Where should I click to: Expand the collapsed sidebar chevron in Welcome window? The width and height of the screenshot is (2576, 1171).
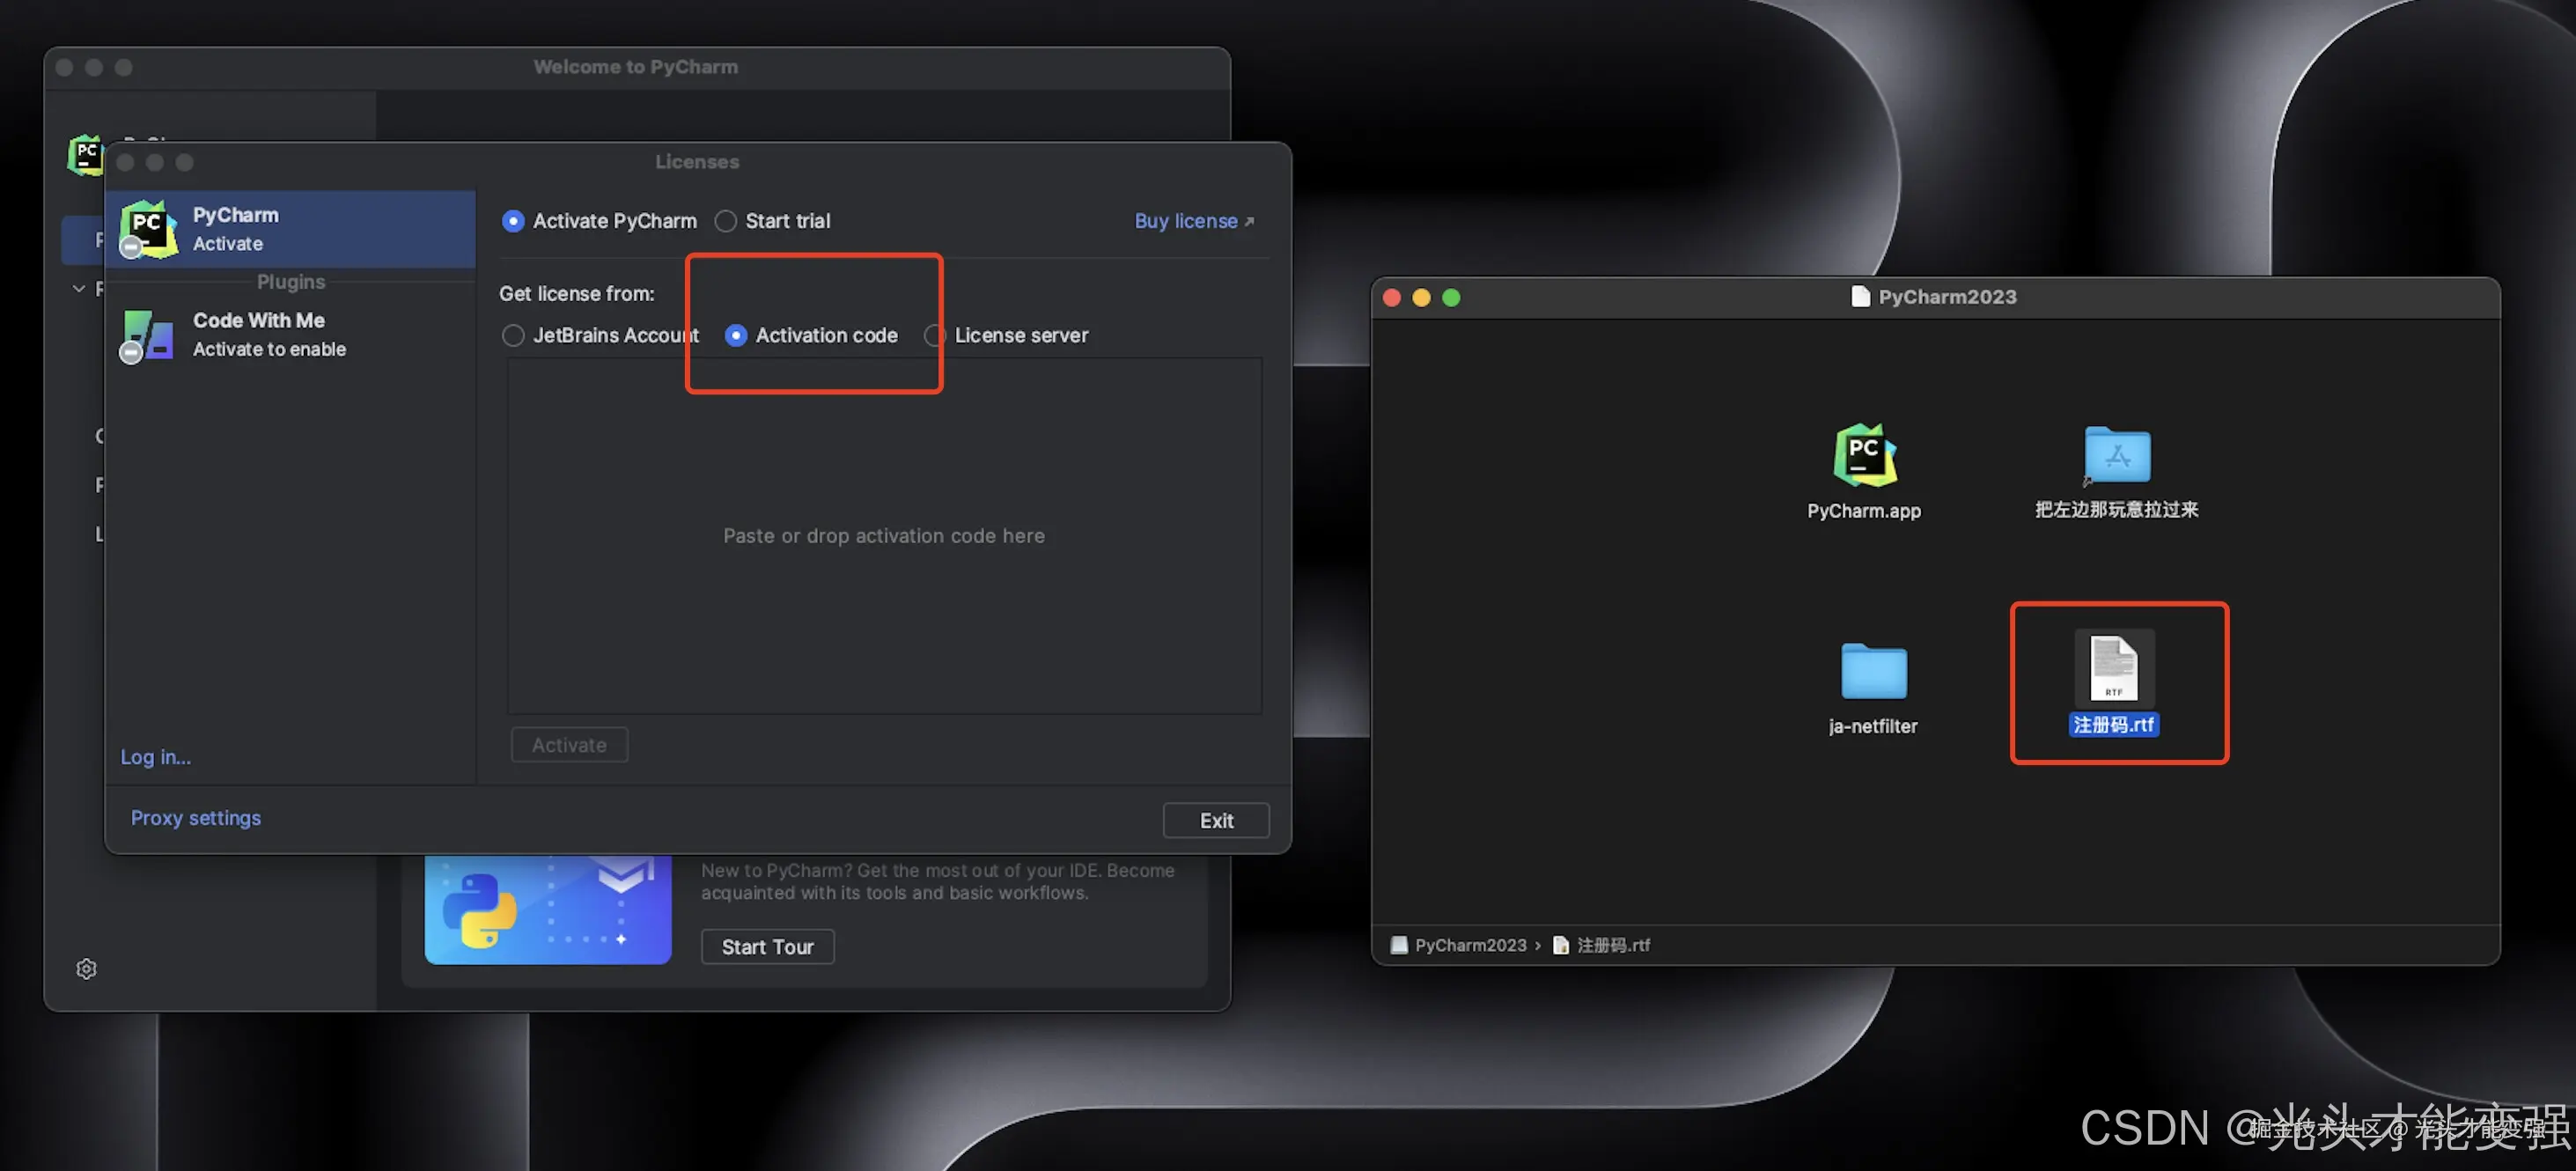tap(79, 289)
